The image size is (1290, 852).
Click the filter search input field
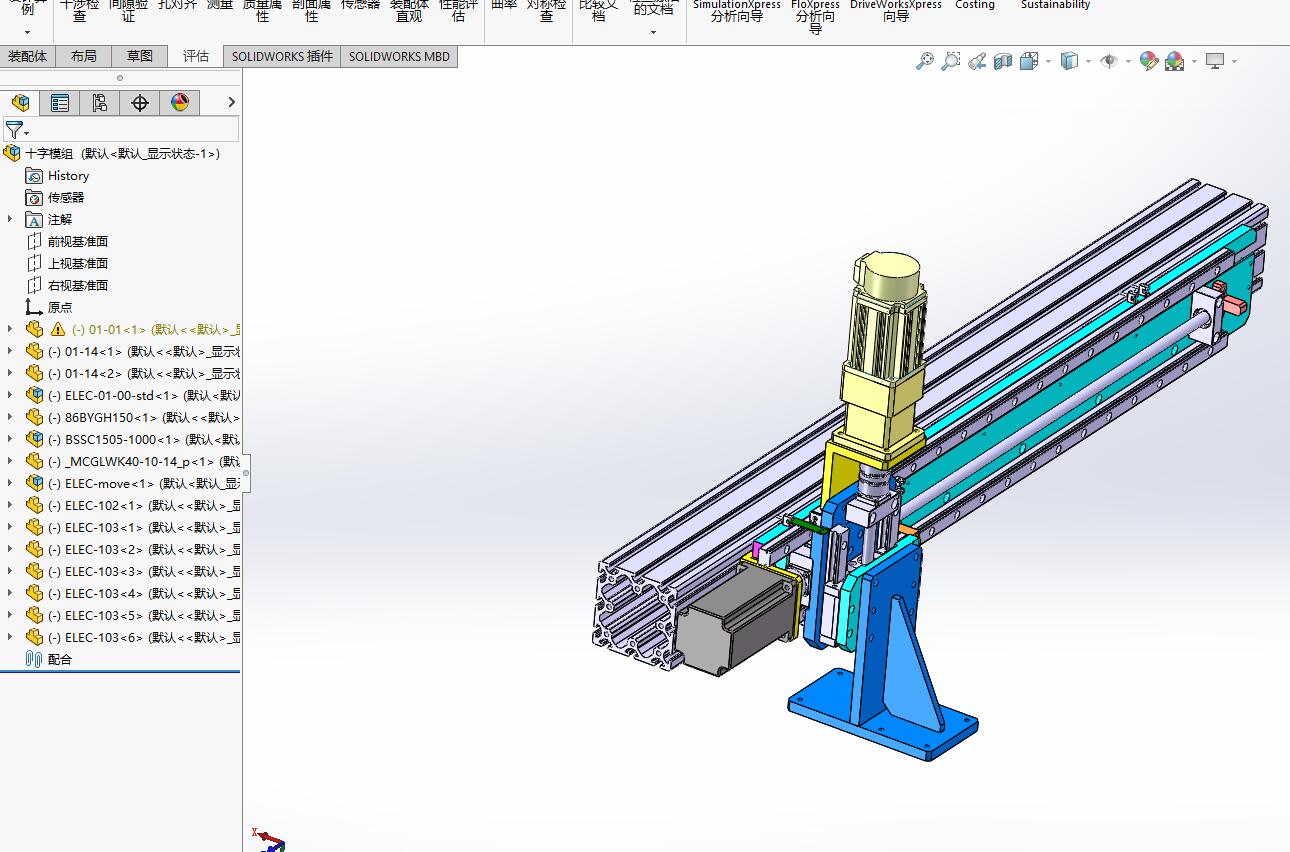pos(135,129)
